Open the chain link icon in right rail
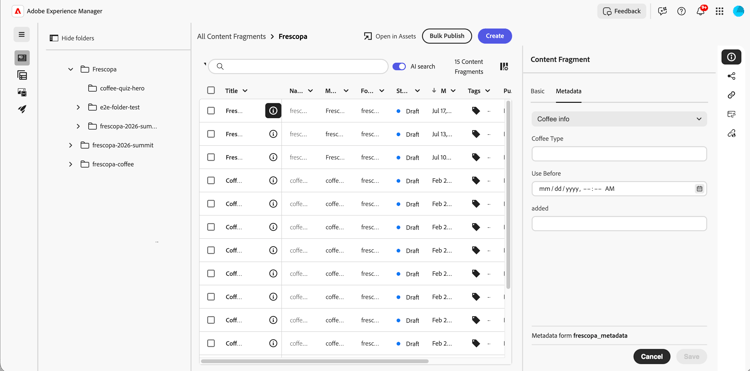The image size is (750, 371). 731,95
